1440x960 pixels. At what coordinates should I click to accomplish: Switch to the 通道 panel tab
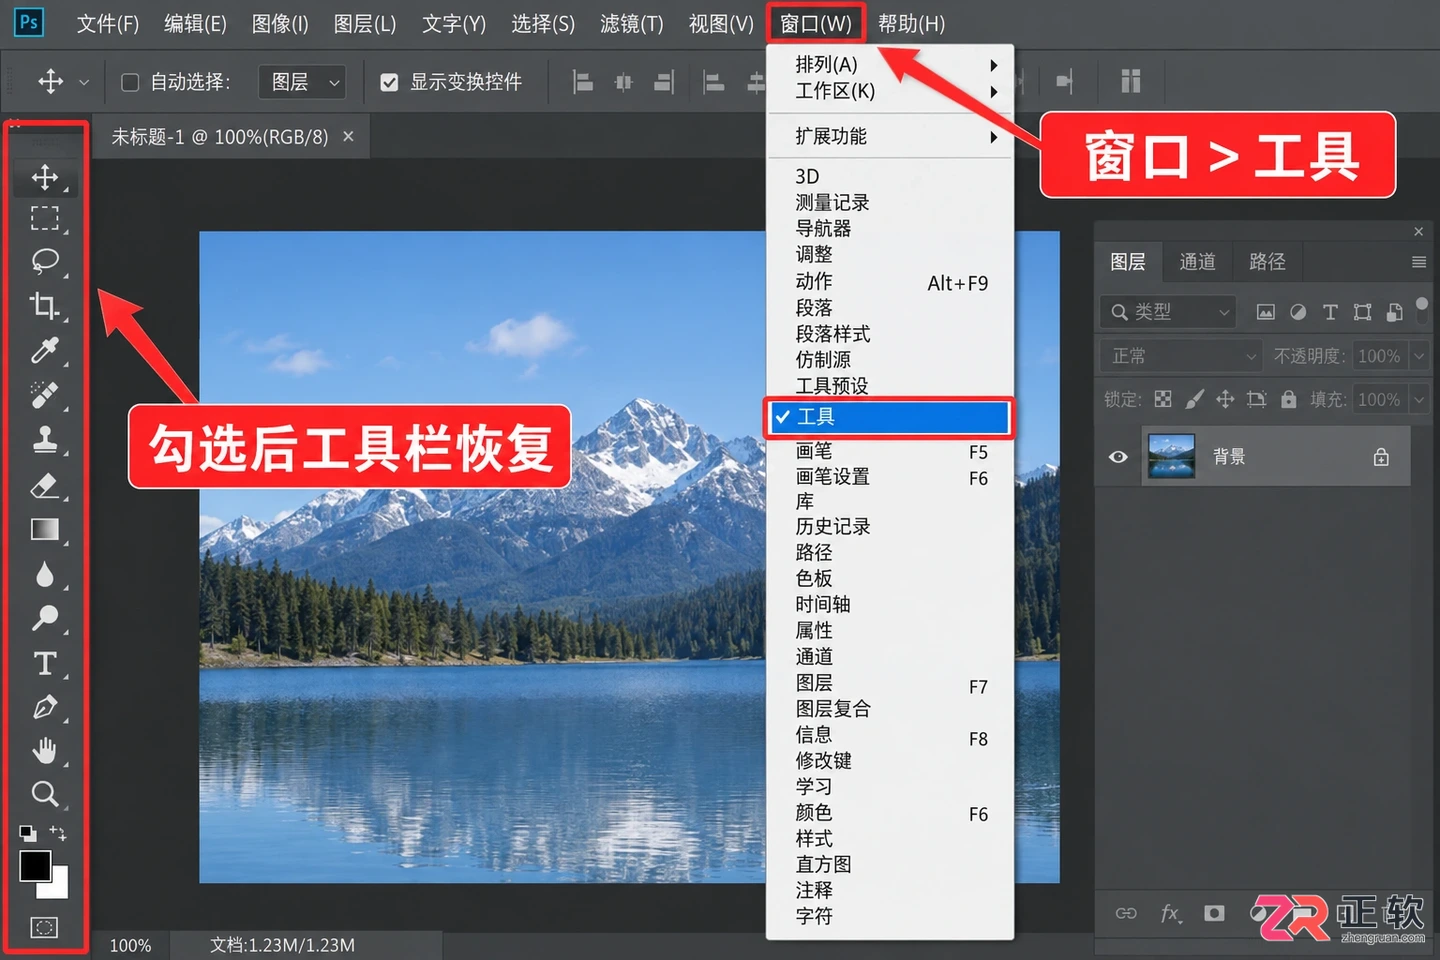click(1197, 262)
